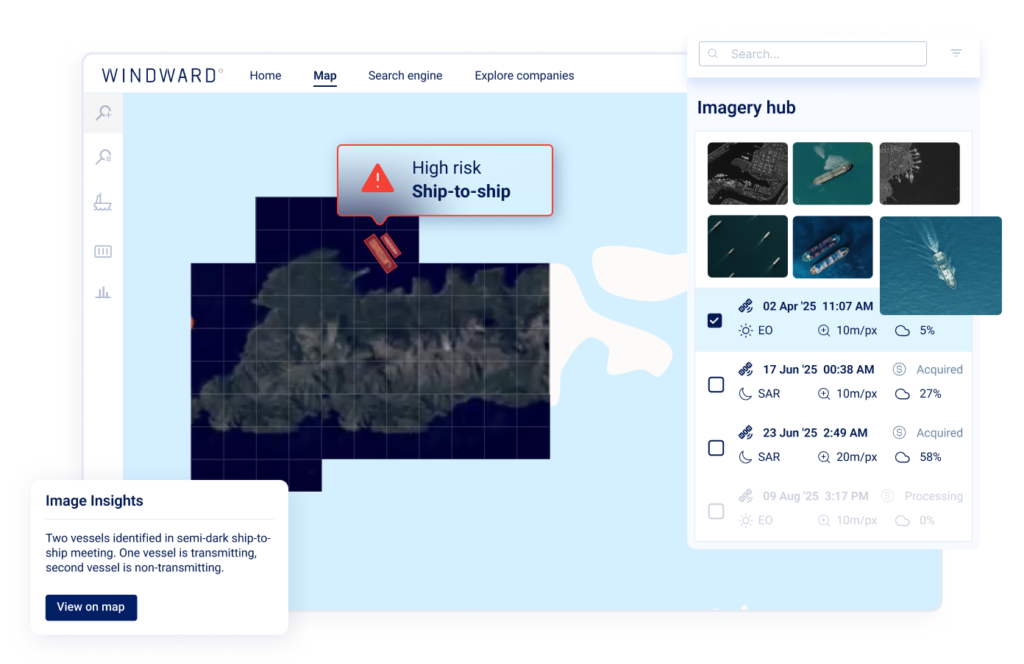Open the advanced search icon in the sidebar
The height and width of the screenshot is (664, 1024).
pyautogui.click(x=103, y=157)
